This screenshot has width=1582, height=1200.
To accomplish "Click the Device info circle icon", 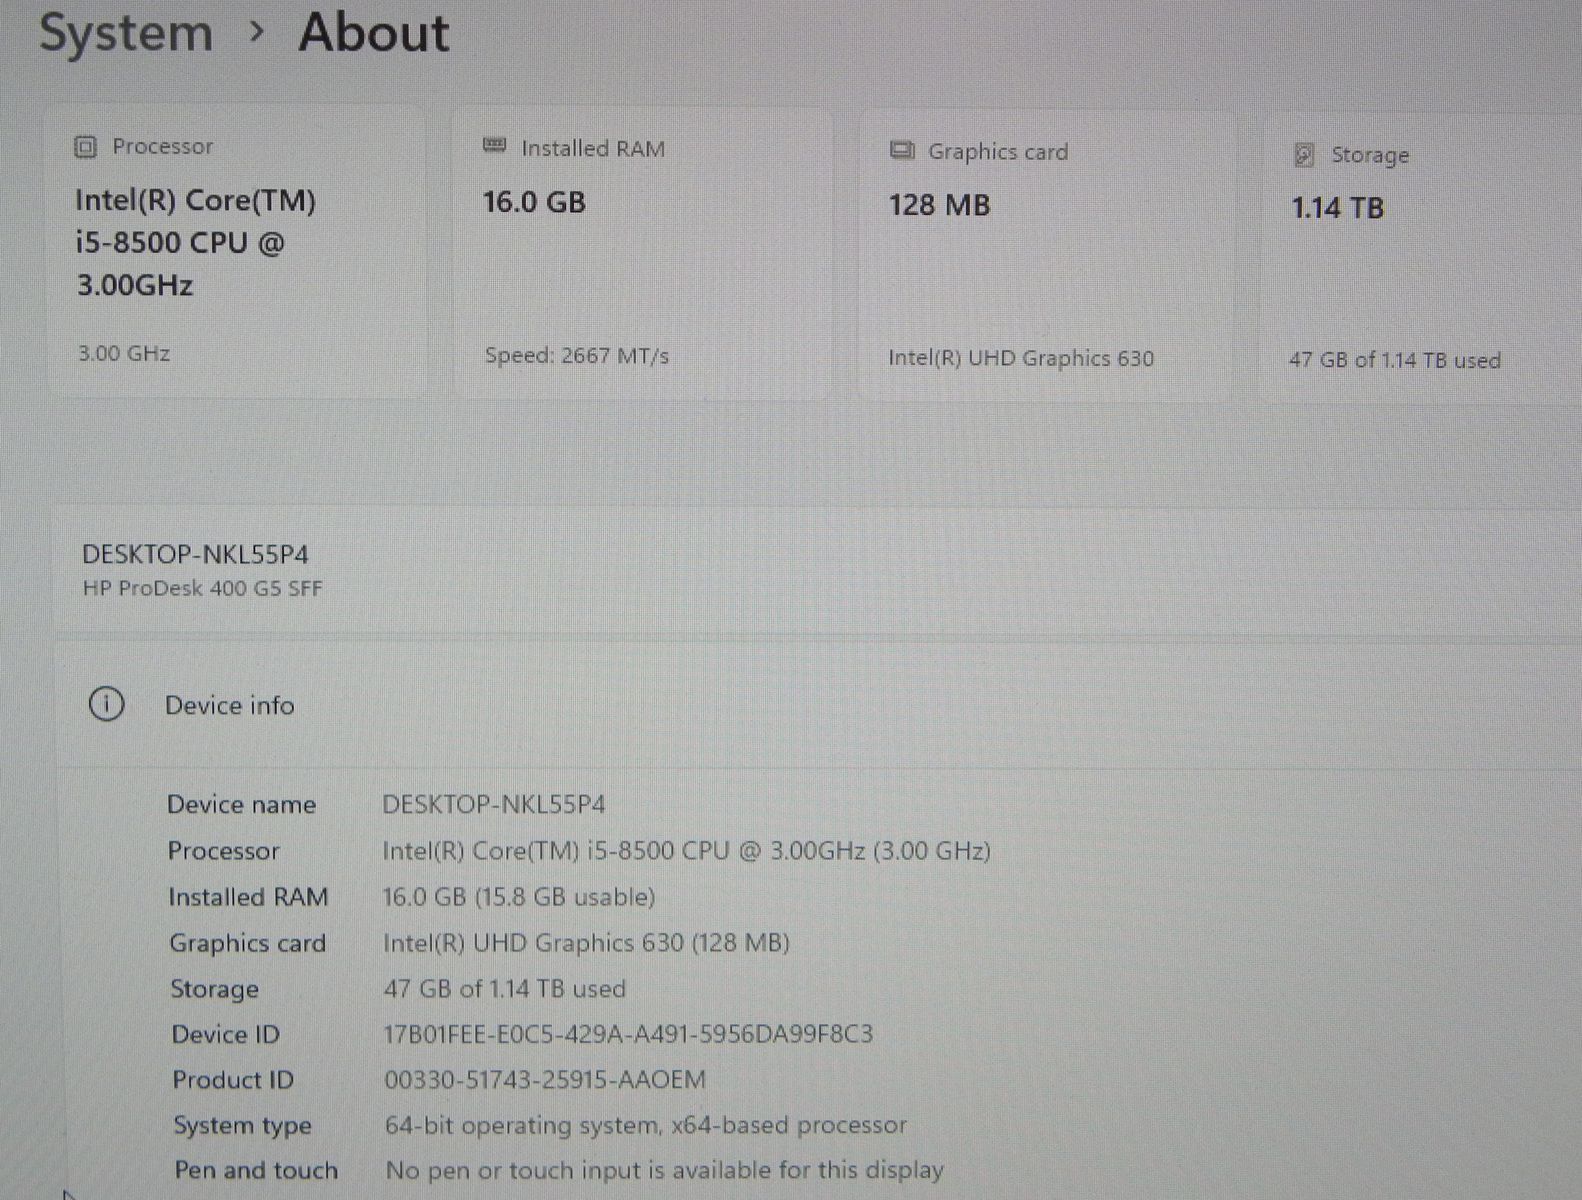I will 107,704.
